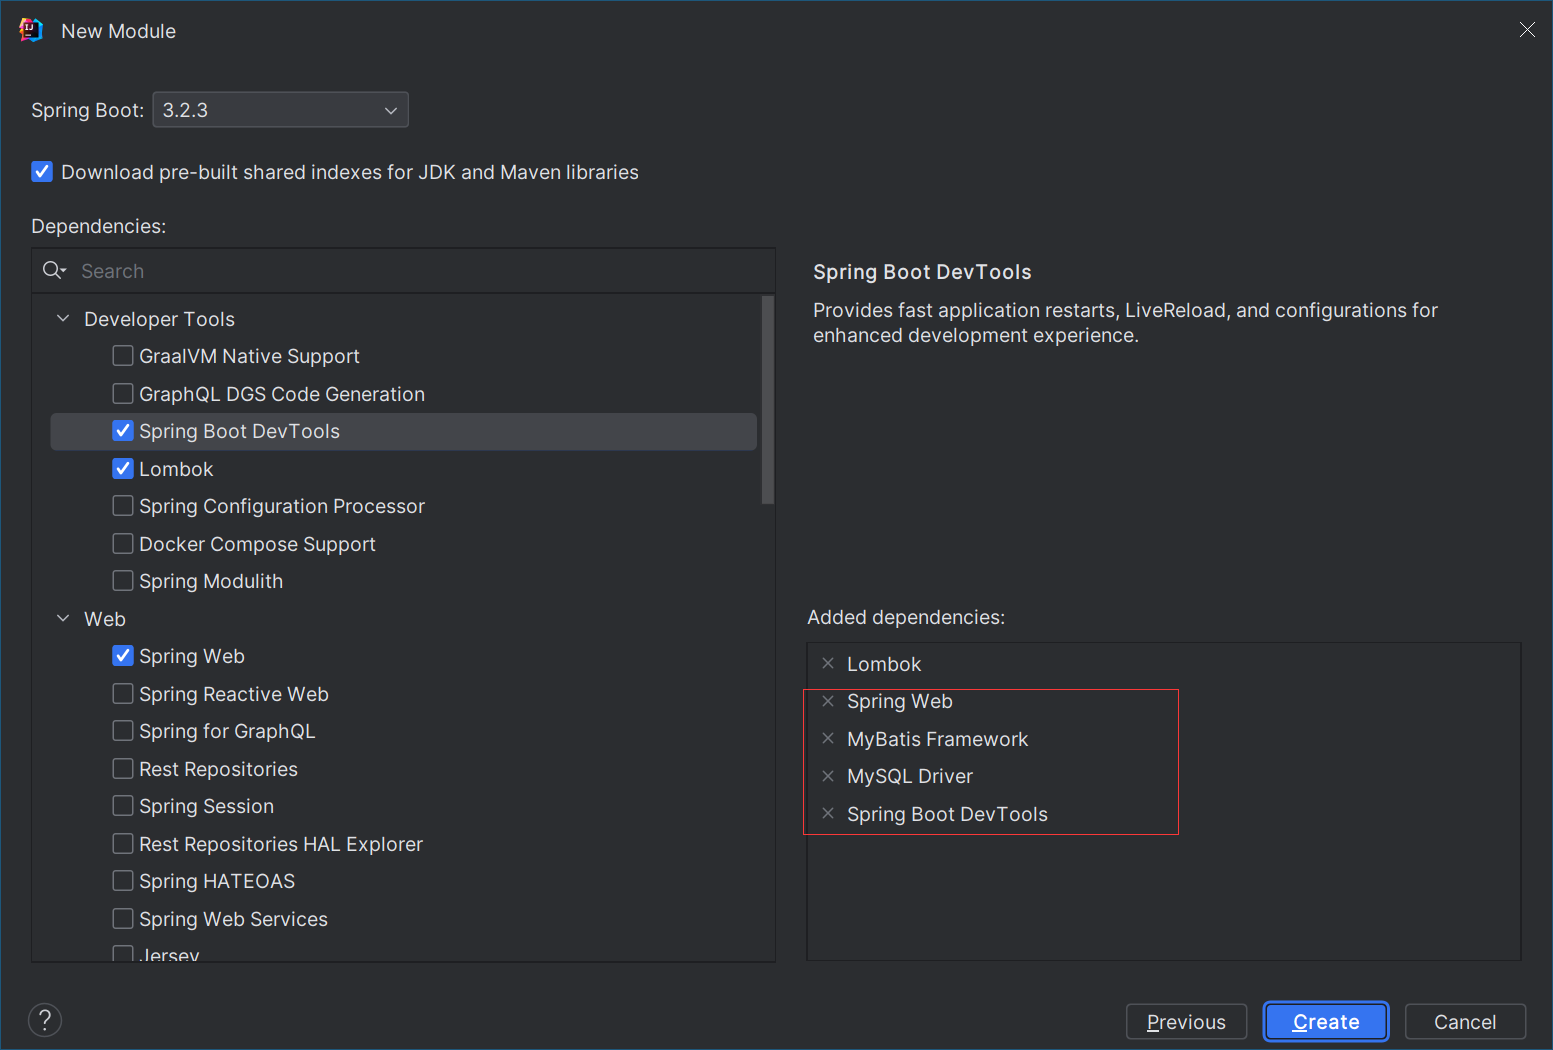This screenshot has height=1050, width=1553.
Task: Remove Spring Web from added dependencies
Action: point(828,702)
